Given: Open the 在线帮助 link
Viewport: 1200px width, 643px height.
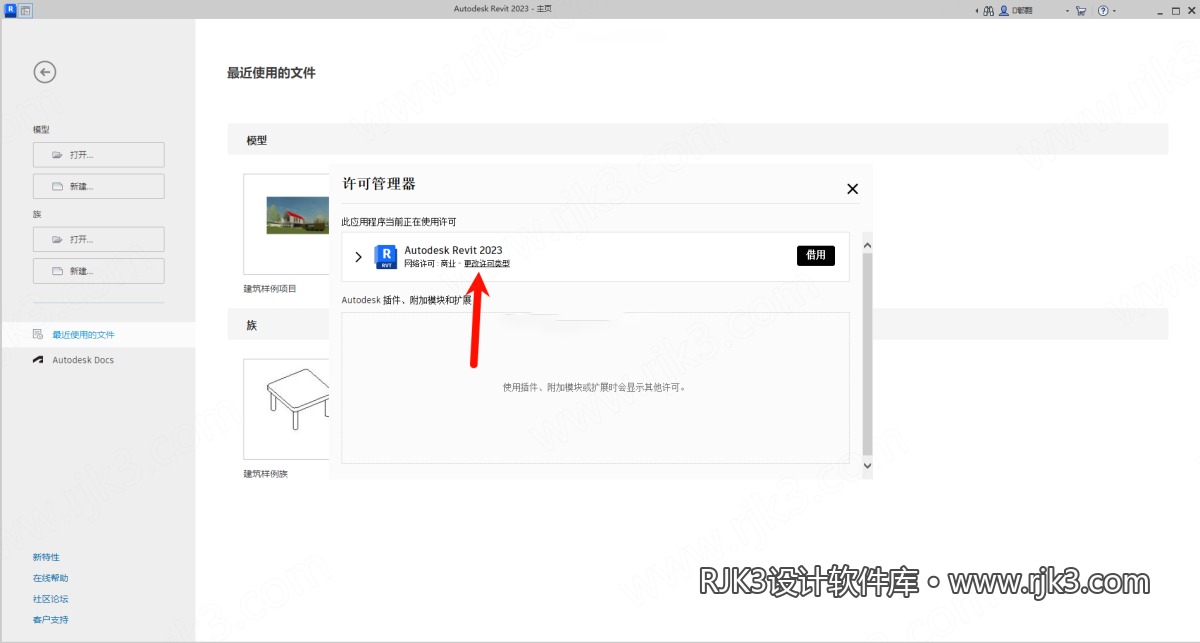Looking at the screenshot, I should (x=50, y=578).
